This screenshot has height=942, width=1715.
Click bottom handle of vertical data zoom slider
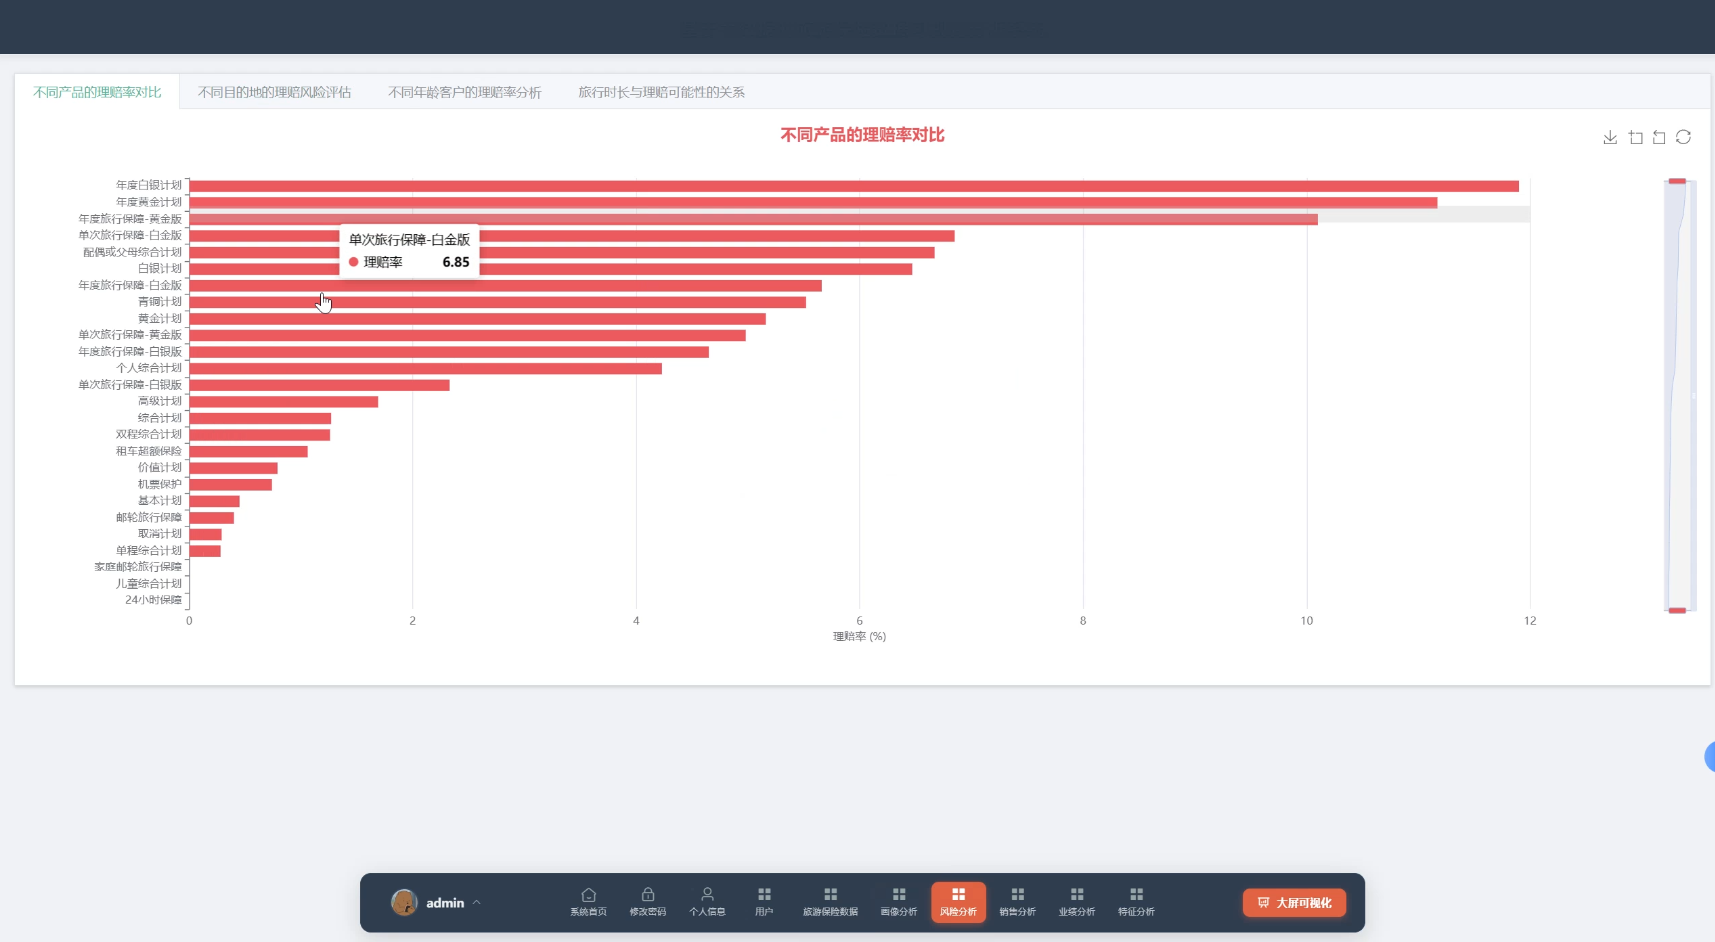1677,610
